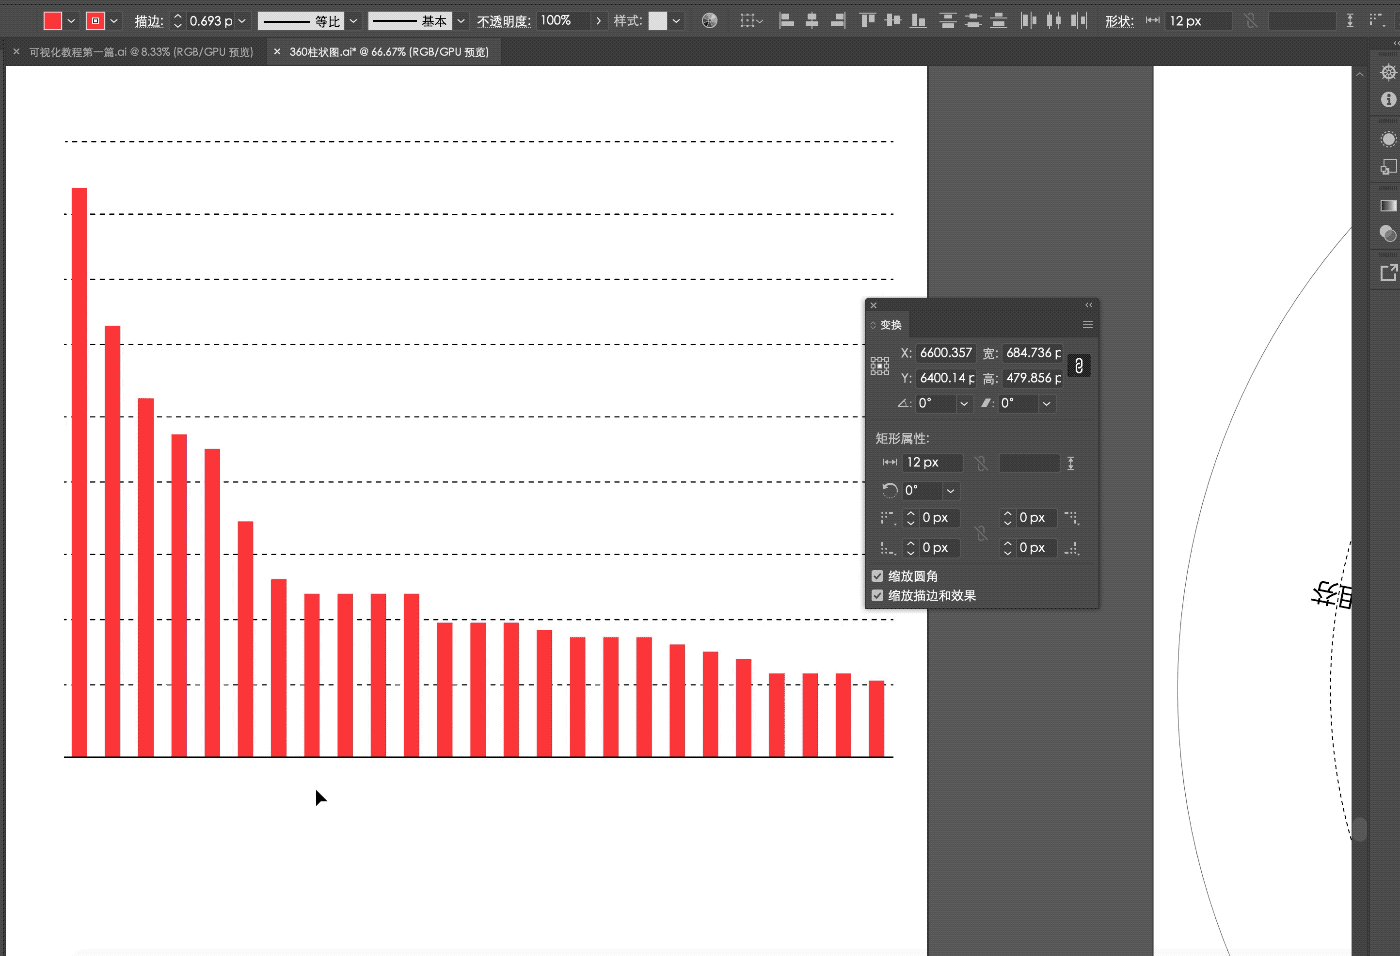This screenshot has height=956, width=1400.
Task: Expand the opacity slider arrow
Action: coord(598,21)
